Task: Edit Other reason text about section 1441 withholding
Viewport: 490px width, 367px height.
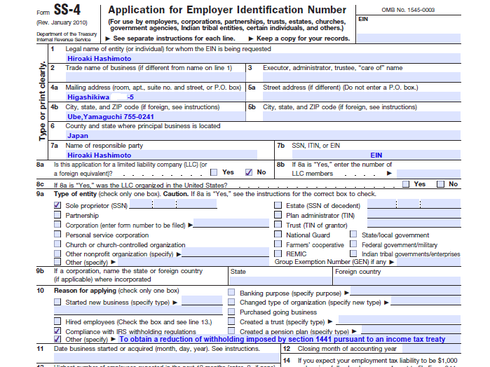Action: tap(290, 339)
